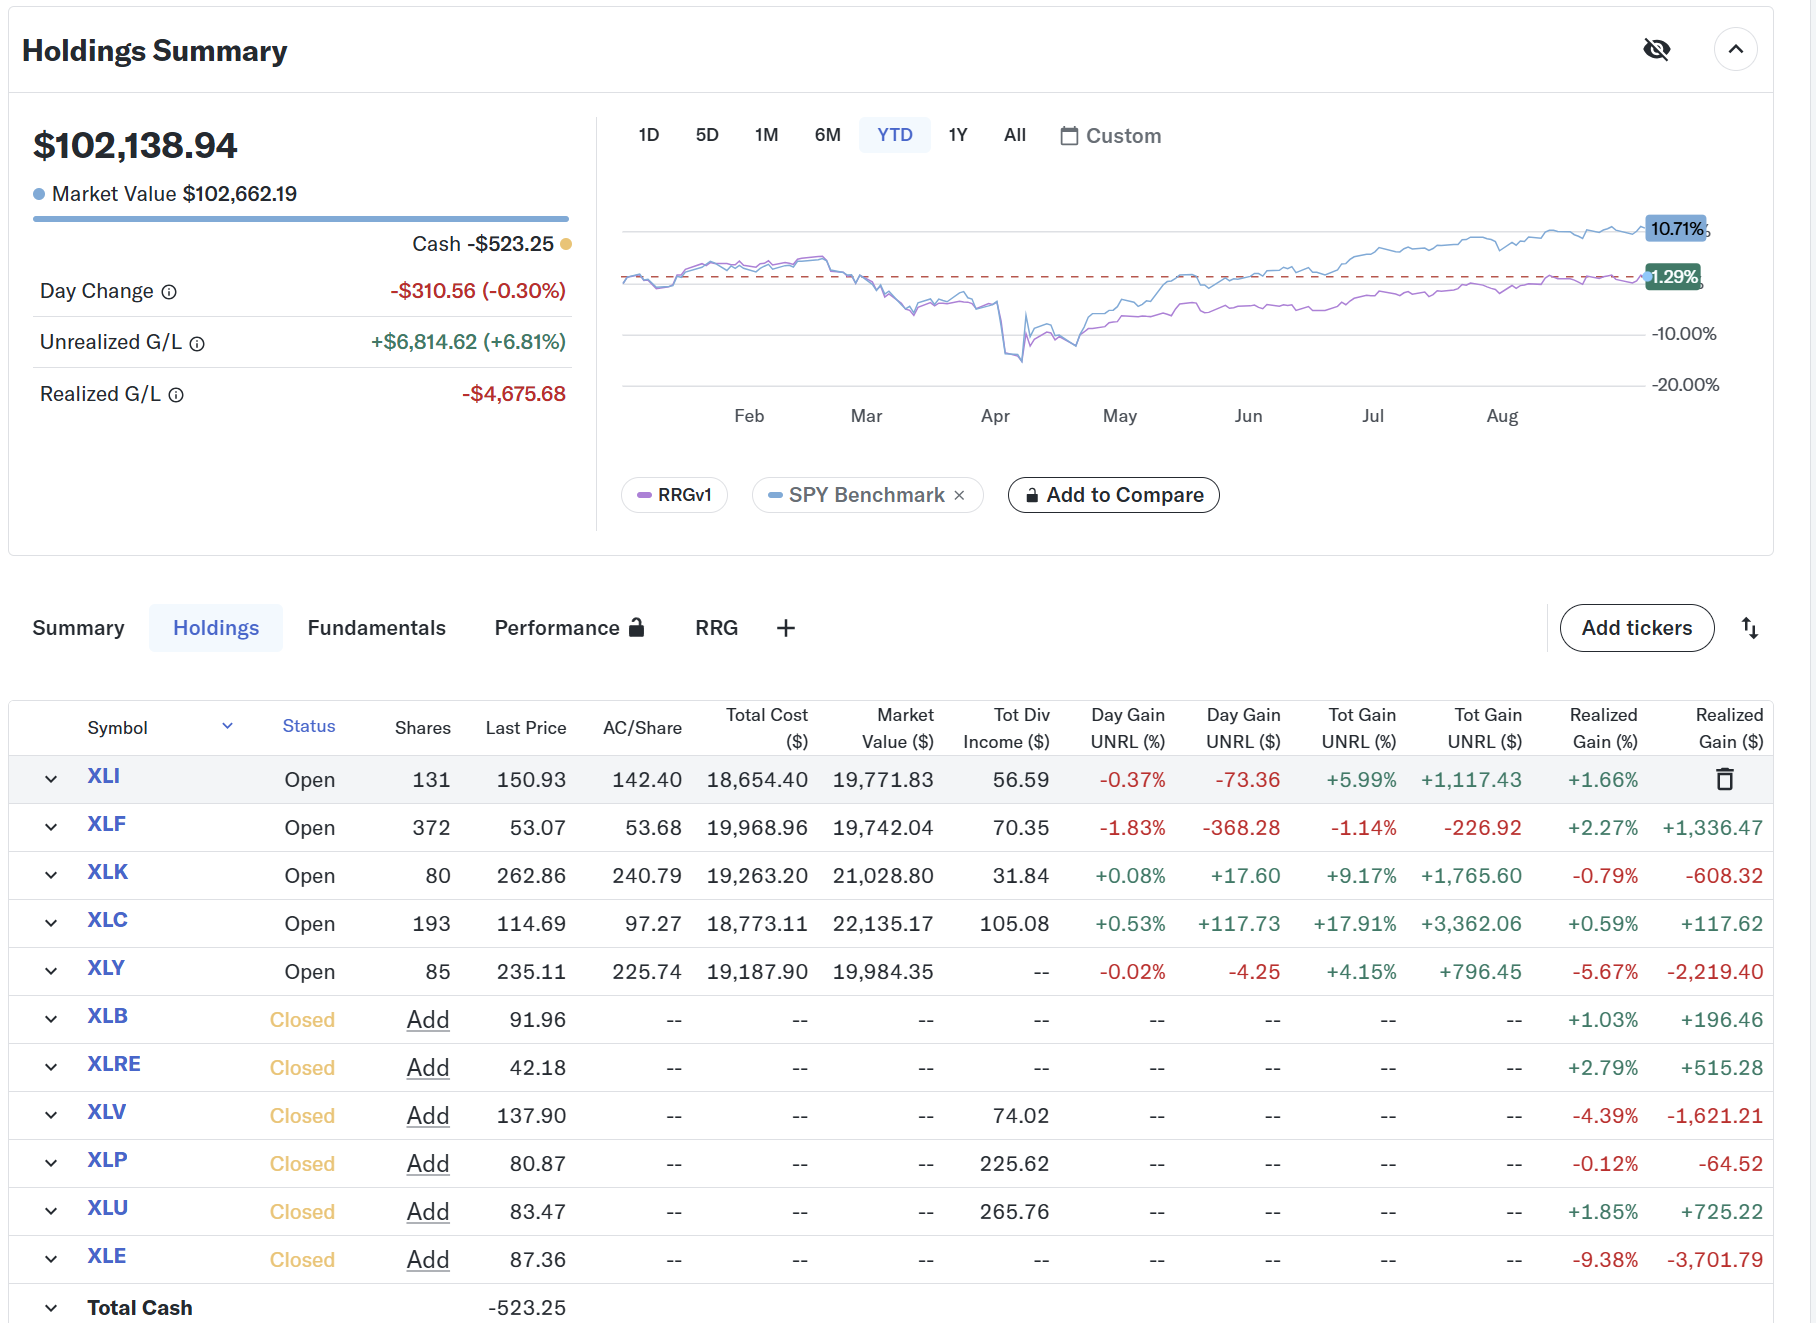Click the Unrealized G/L info icon

tap(197, 344)
